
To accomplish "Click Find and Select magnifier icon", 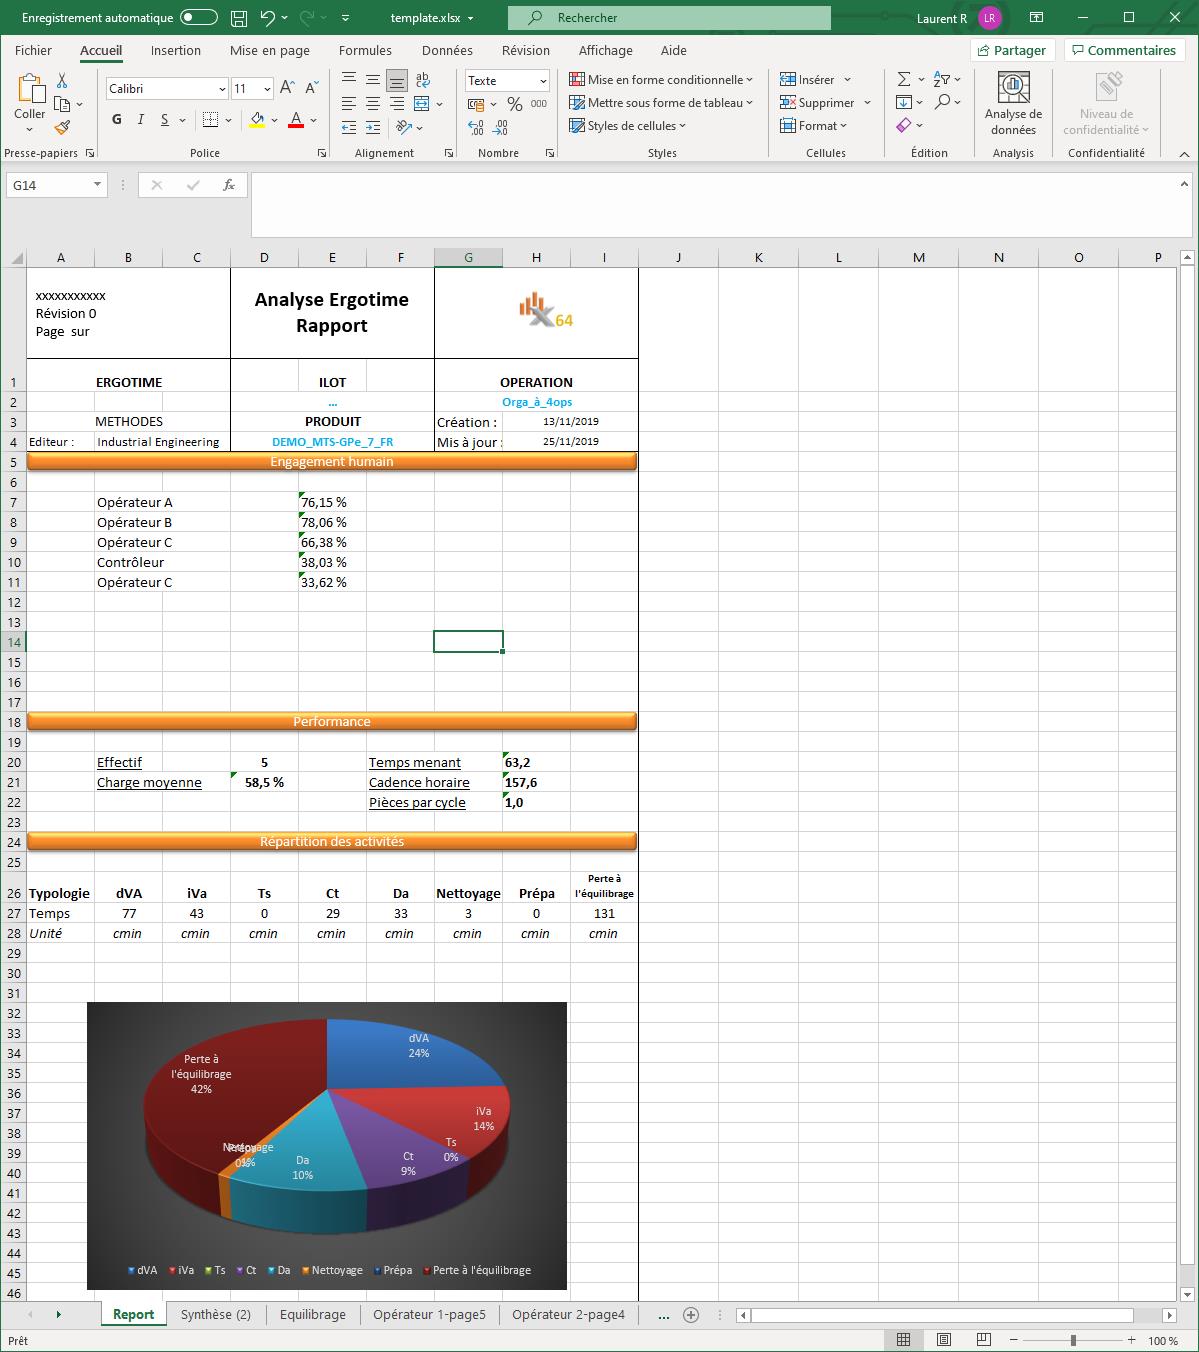I will click(x=942, y=103).
